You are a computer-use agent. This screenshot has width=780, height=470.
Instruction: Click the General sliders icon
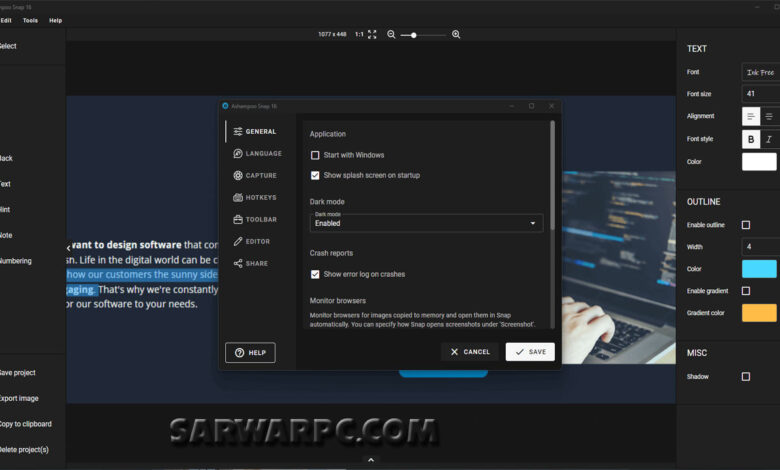[238, 131]
